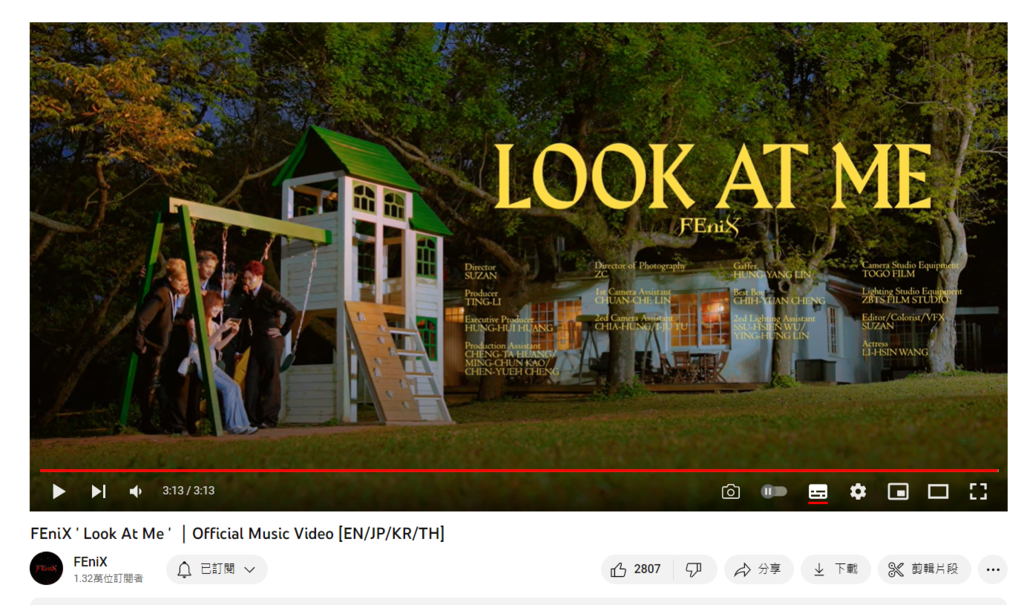
Task: Dislike this video
Action: [x=694, y=570]
